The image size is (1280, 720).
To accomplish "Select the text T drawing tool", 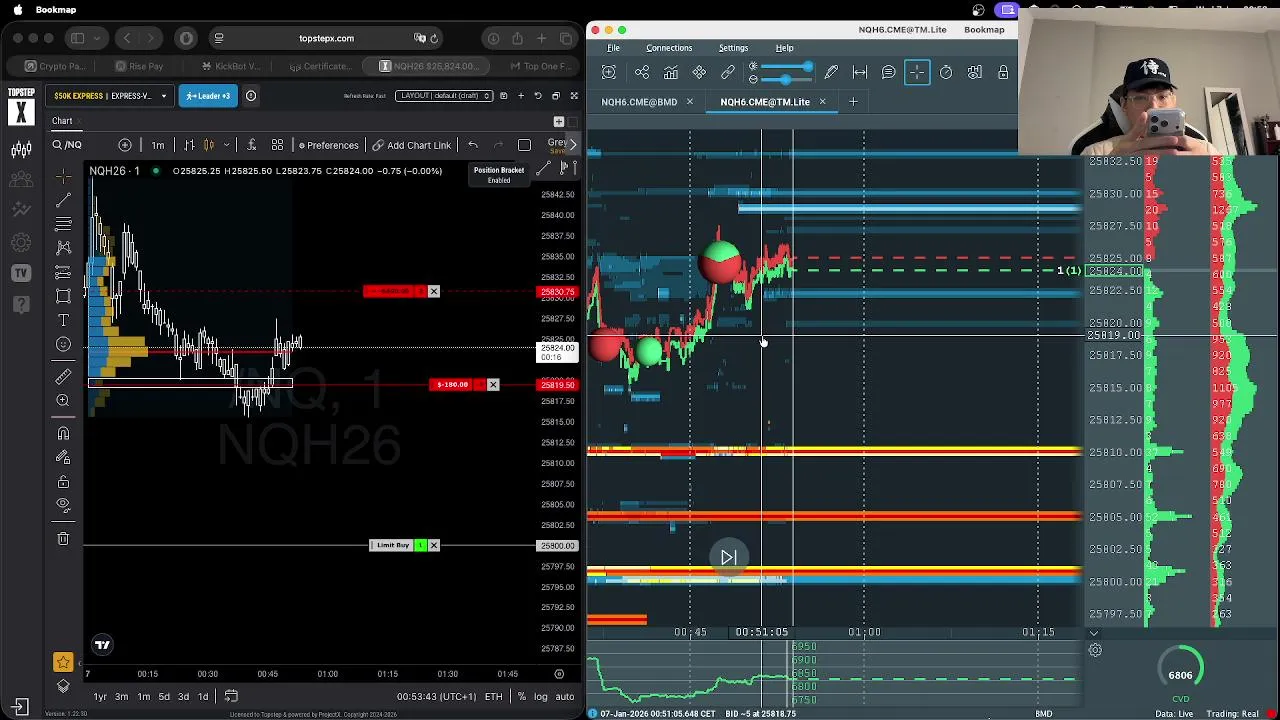I will pyautogui.click(x=63, y=320).
